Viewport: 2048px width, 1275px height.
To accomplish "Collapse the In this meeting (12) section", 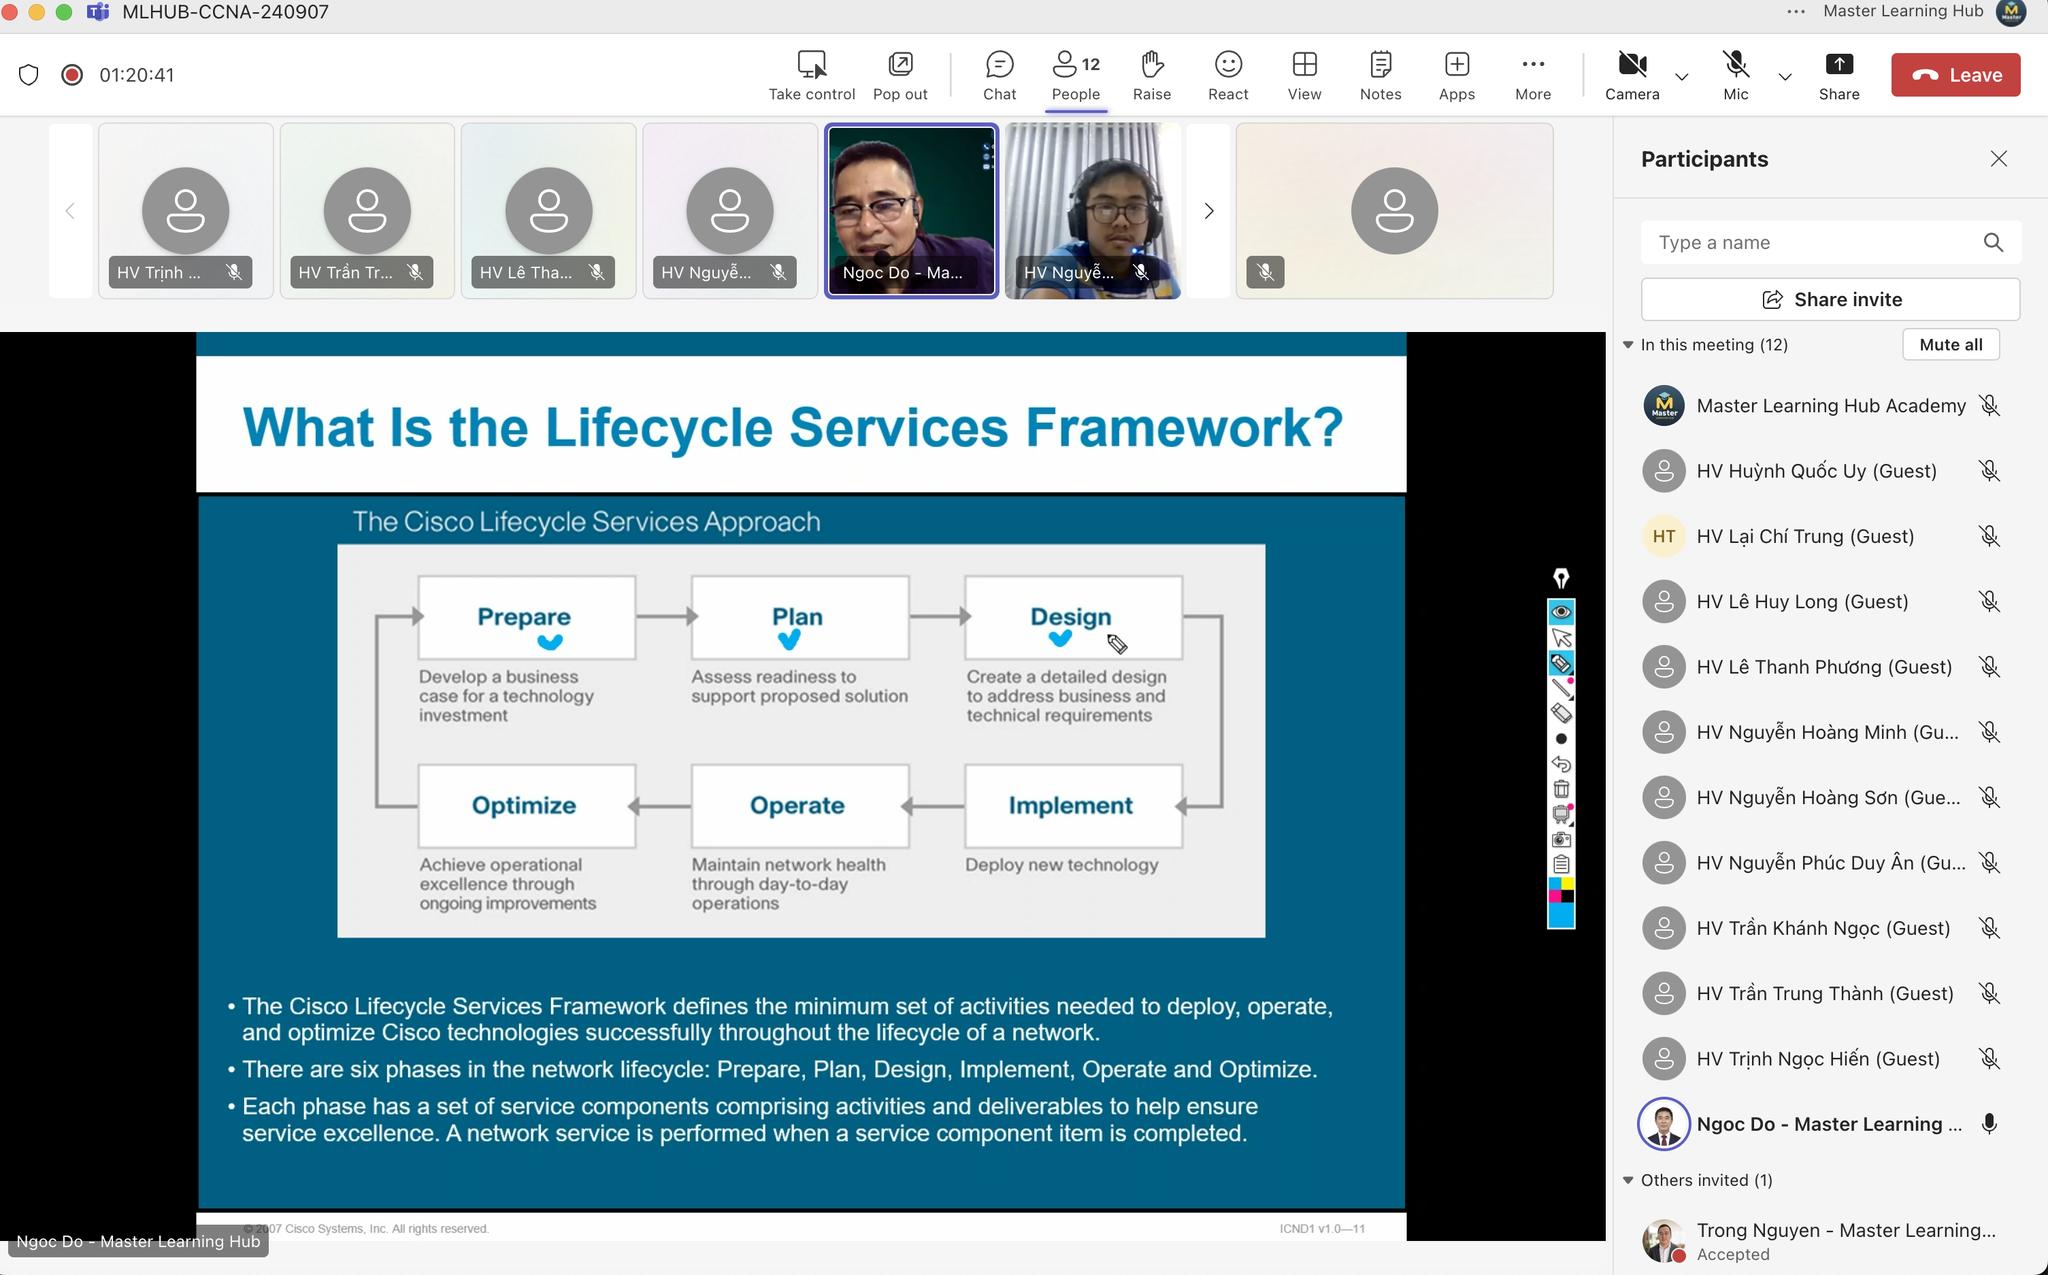I will pos(1628,345).
